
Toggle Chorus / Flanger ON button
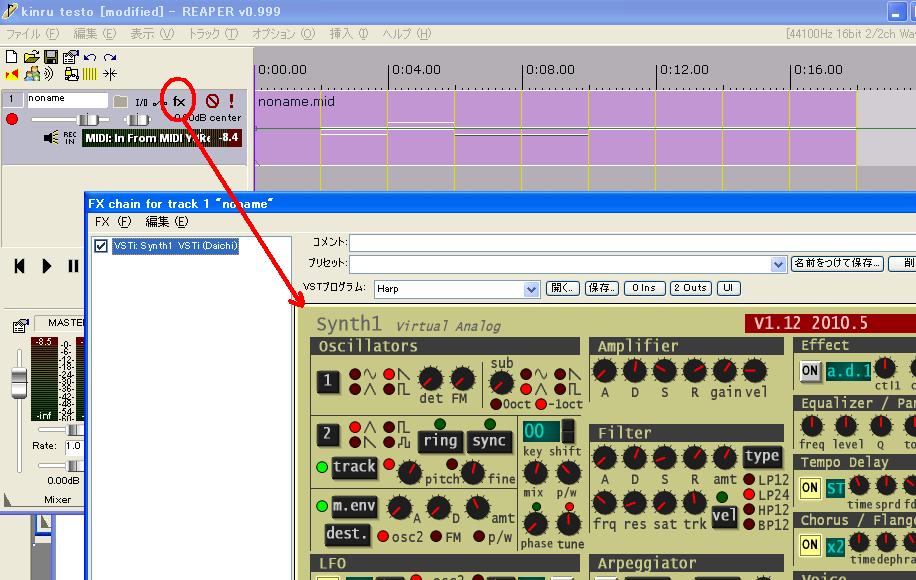point(810,545)
